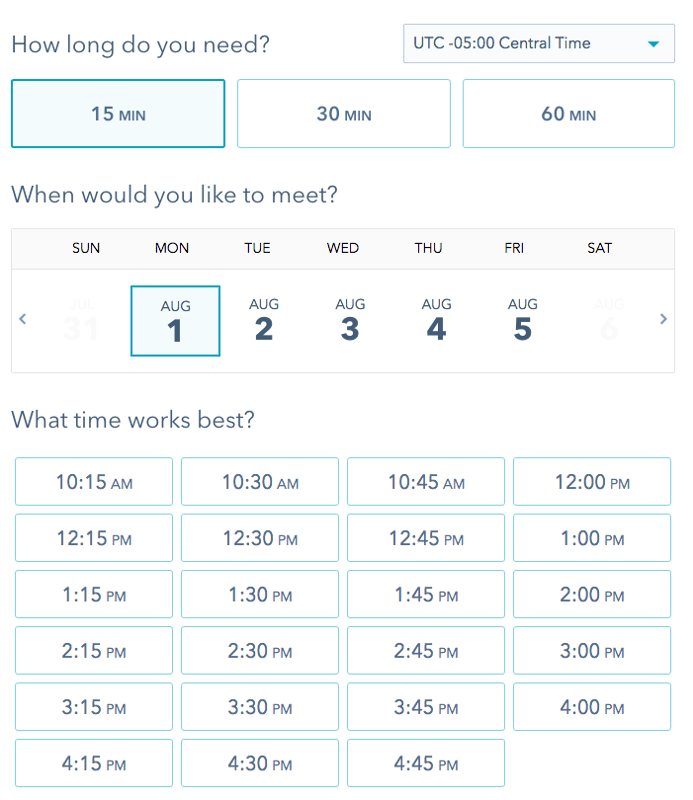Book the 3:00 PM time slot
693x800 pixels.
point(592,651)
